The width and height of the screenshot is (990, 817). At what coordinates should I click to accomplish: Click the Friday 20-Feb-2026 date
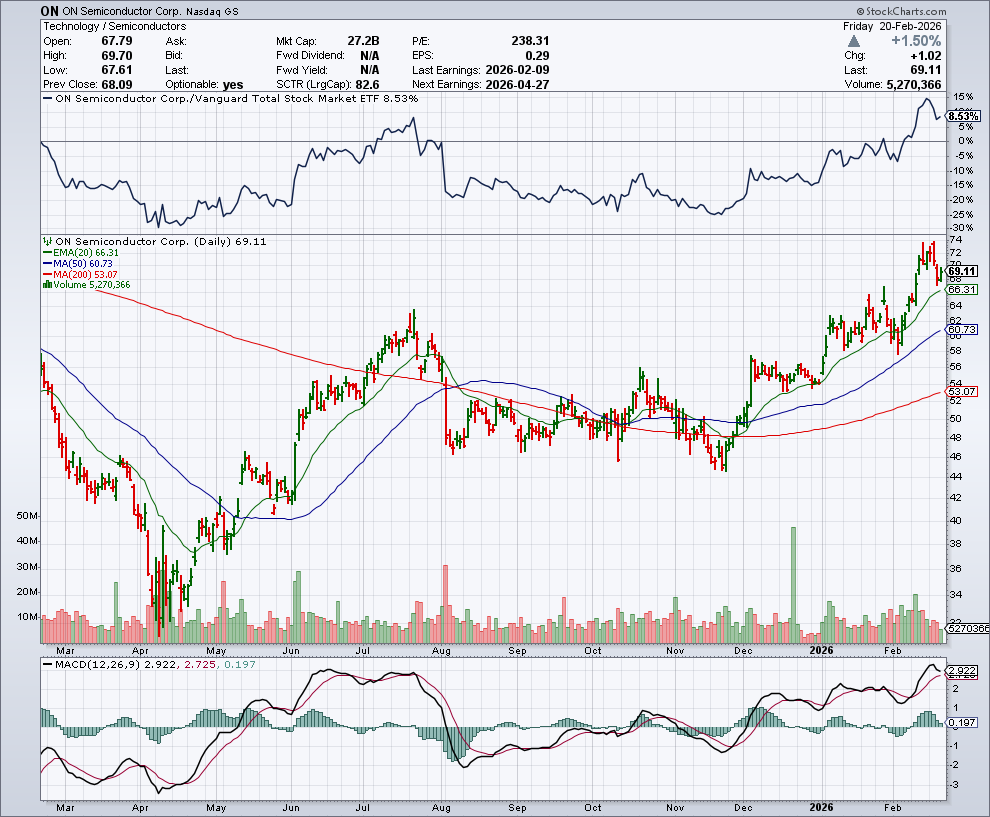pos(892,27)
